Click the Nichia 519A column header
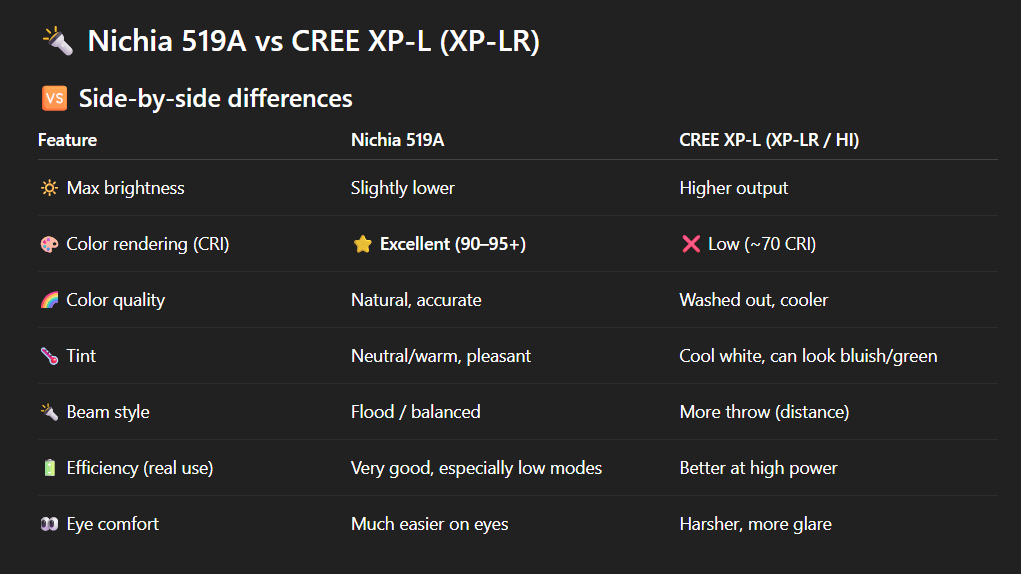The image size is (1021, 574). [x=397, y=140]
